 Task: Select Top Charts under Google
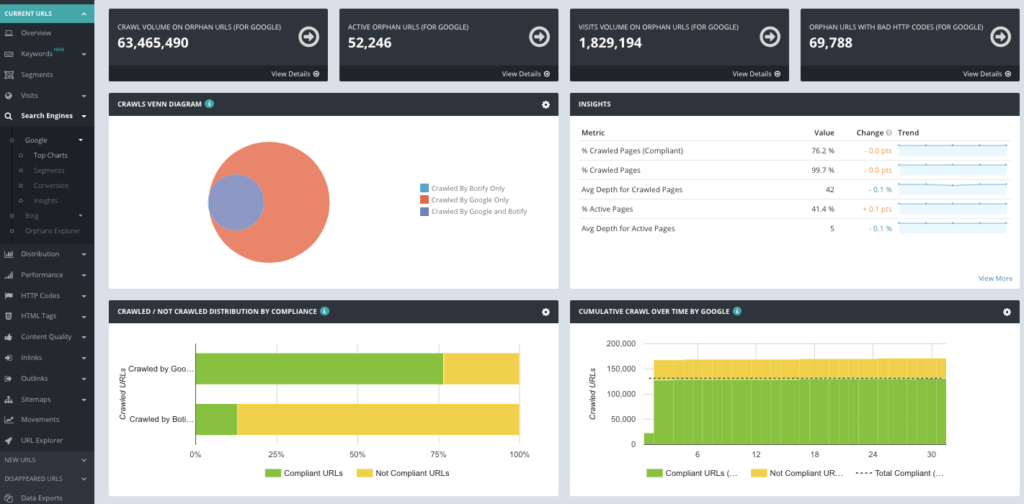(50, 155)
